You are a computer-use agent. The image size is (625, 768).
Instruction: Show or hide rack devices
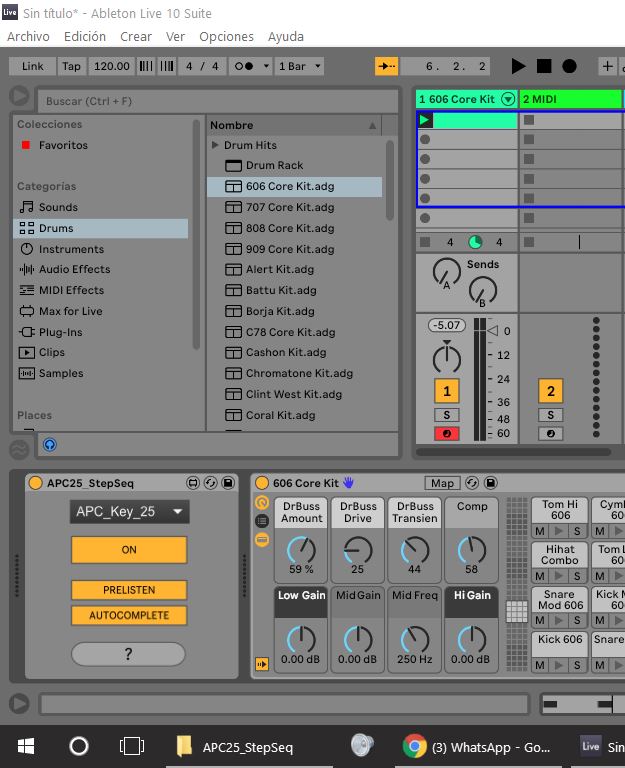[x=262, y=540]
